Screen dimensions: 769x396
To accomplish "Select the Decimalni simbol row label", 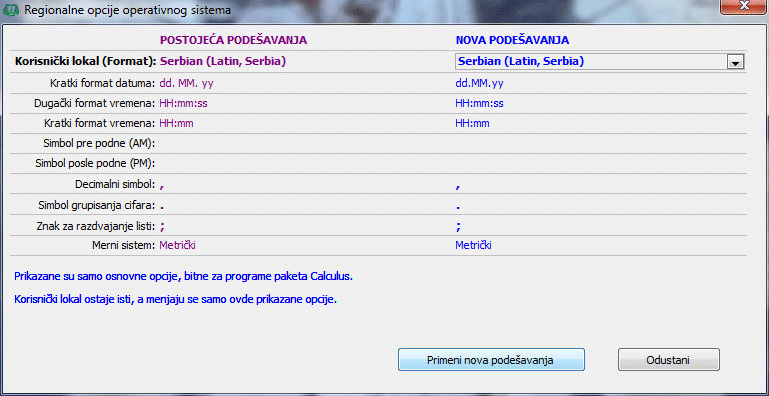I will [116, 185].
